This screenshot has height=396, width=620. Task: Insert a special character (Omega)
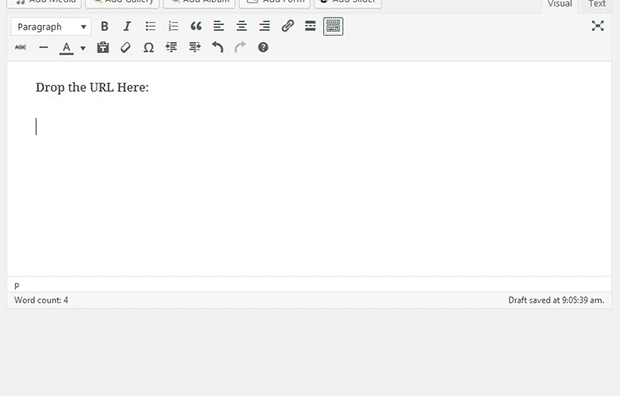[x=149, y=47]
